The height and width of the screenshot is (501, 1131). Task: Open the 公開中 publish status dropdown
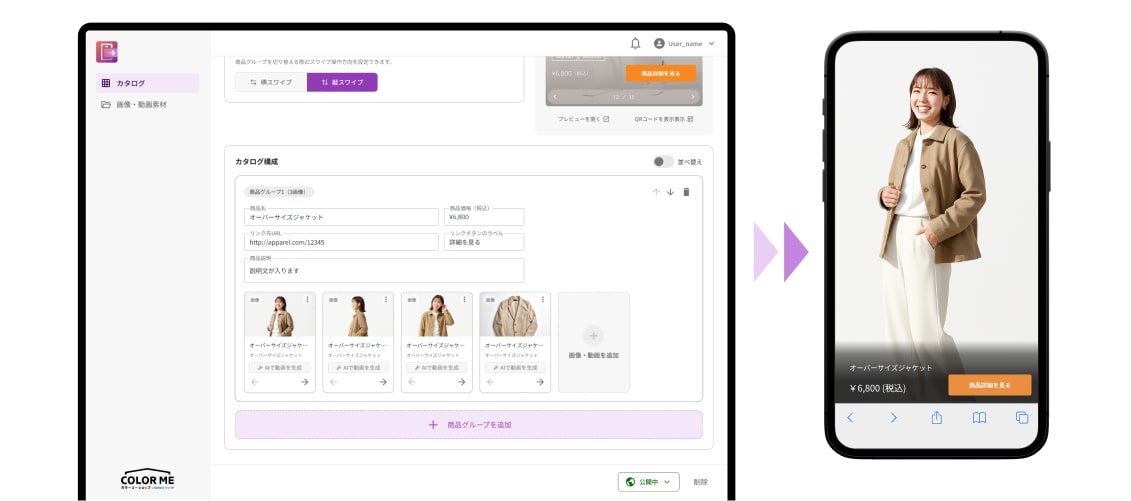coord(649,482)
